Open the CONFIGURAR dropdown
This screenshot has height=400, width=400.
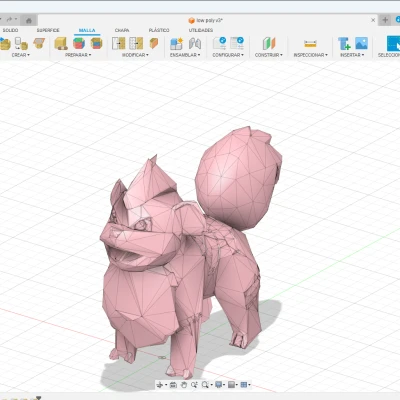[x=228, y=55]
